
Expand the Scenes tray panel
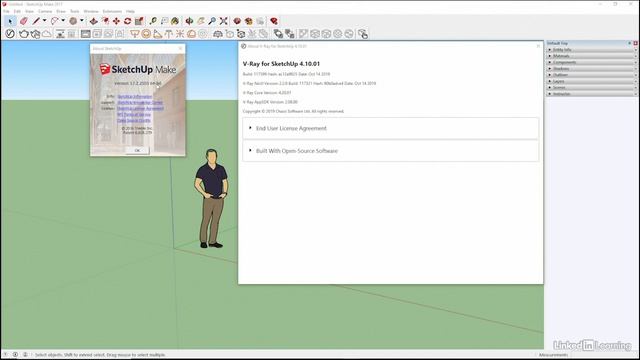pos(591,88)
